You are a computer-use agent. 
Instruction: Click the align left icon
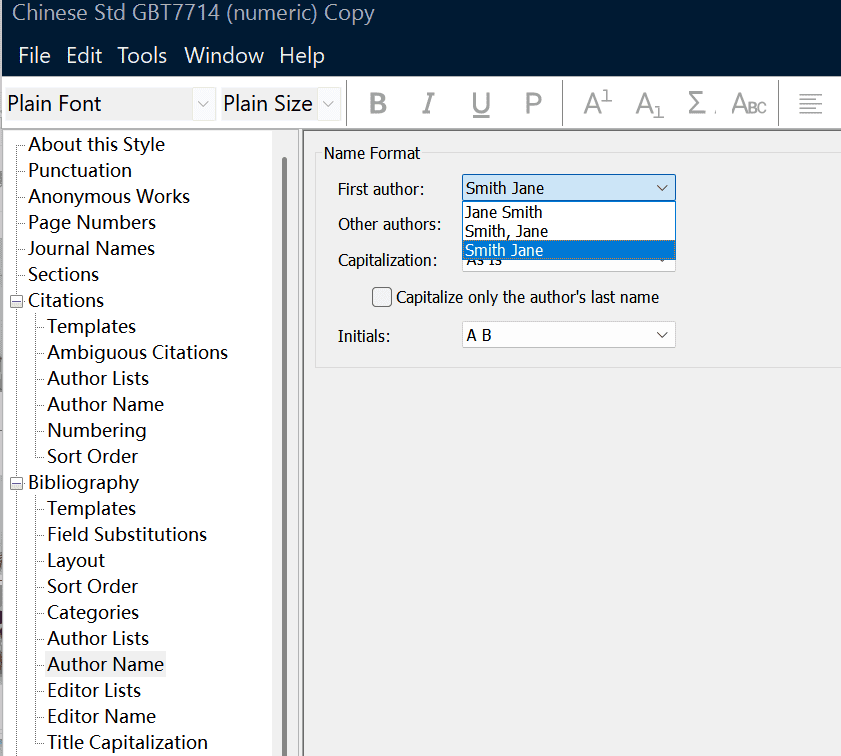coord(810,103)
